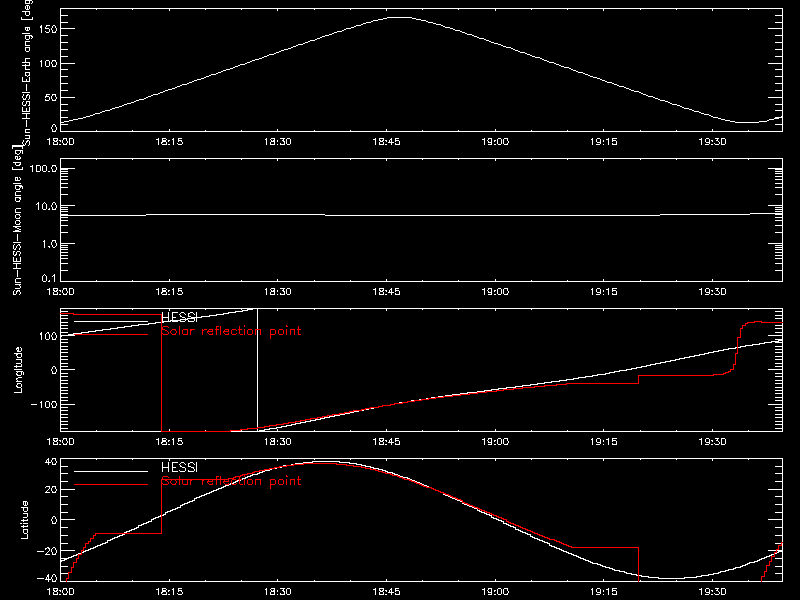Screen dimensions: 800x600
Task: Click the "0.1" tick on Moon angle plot
Action: coord(49,278)
